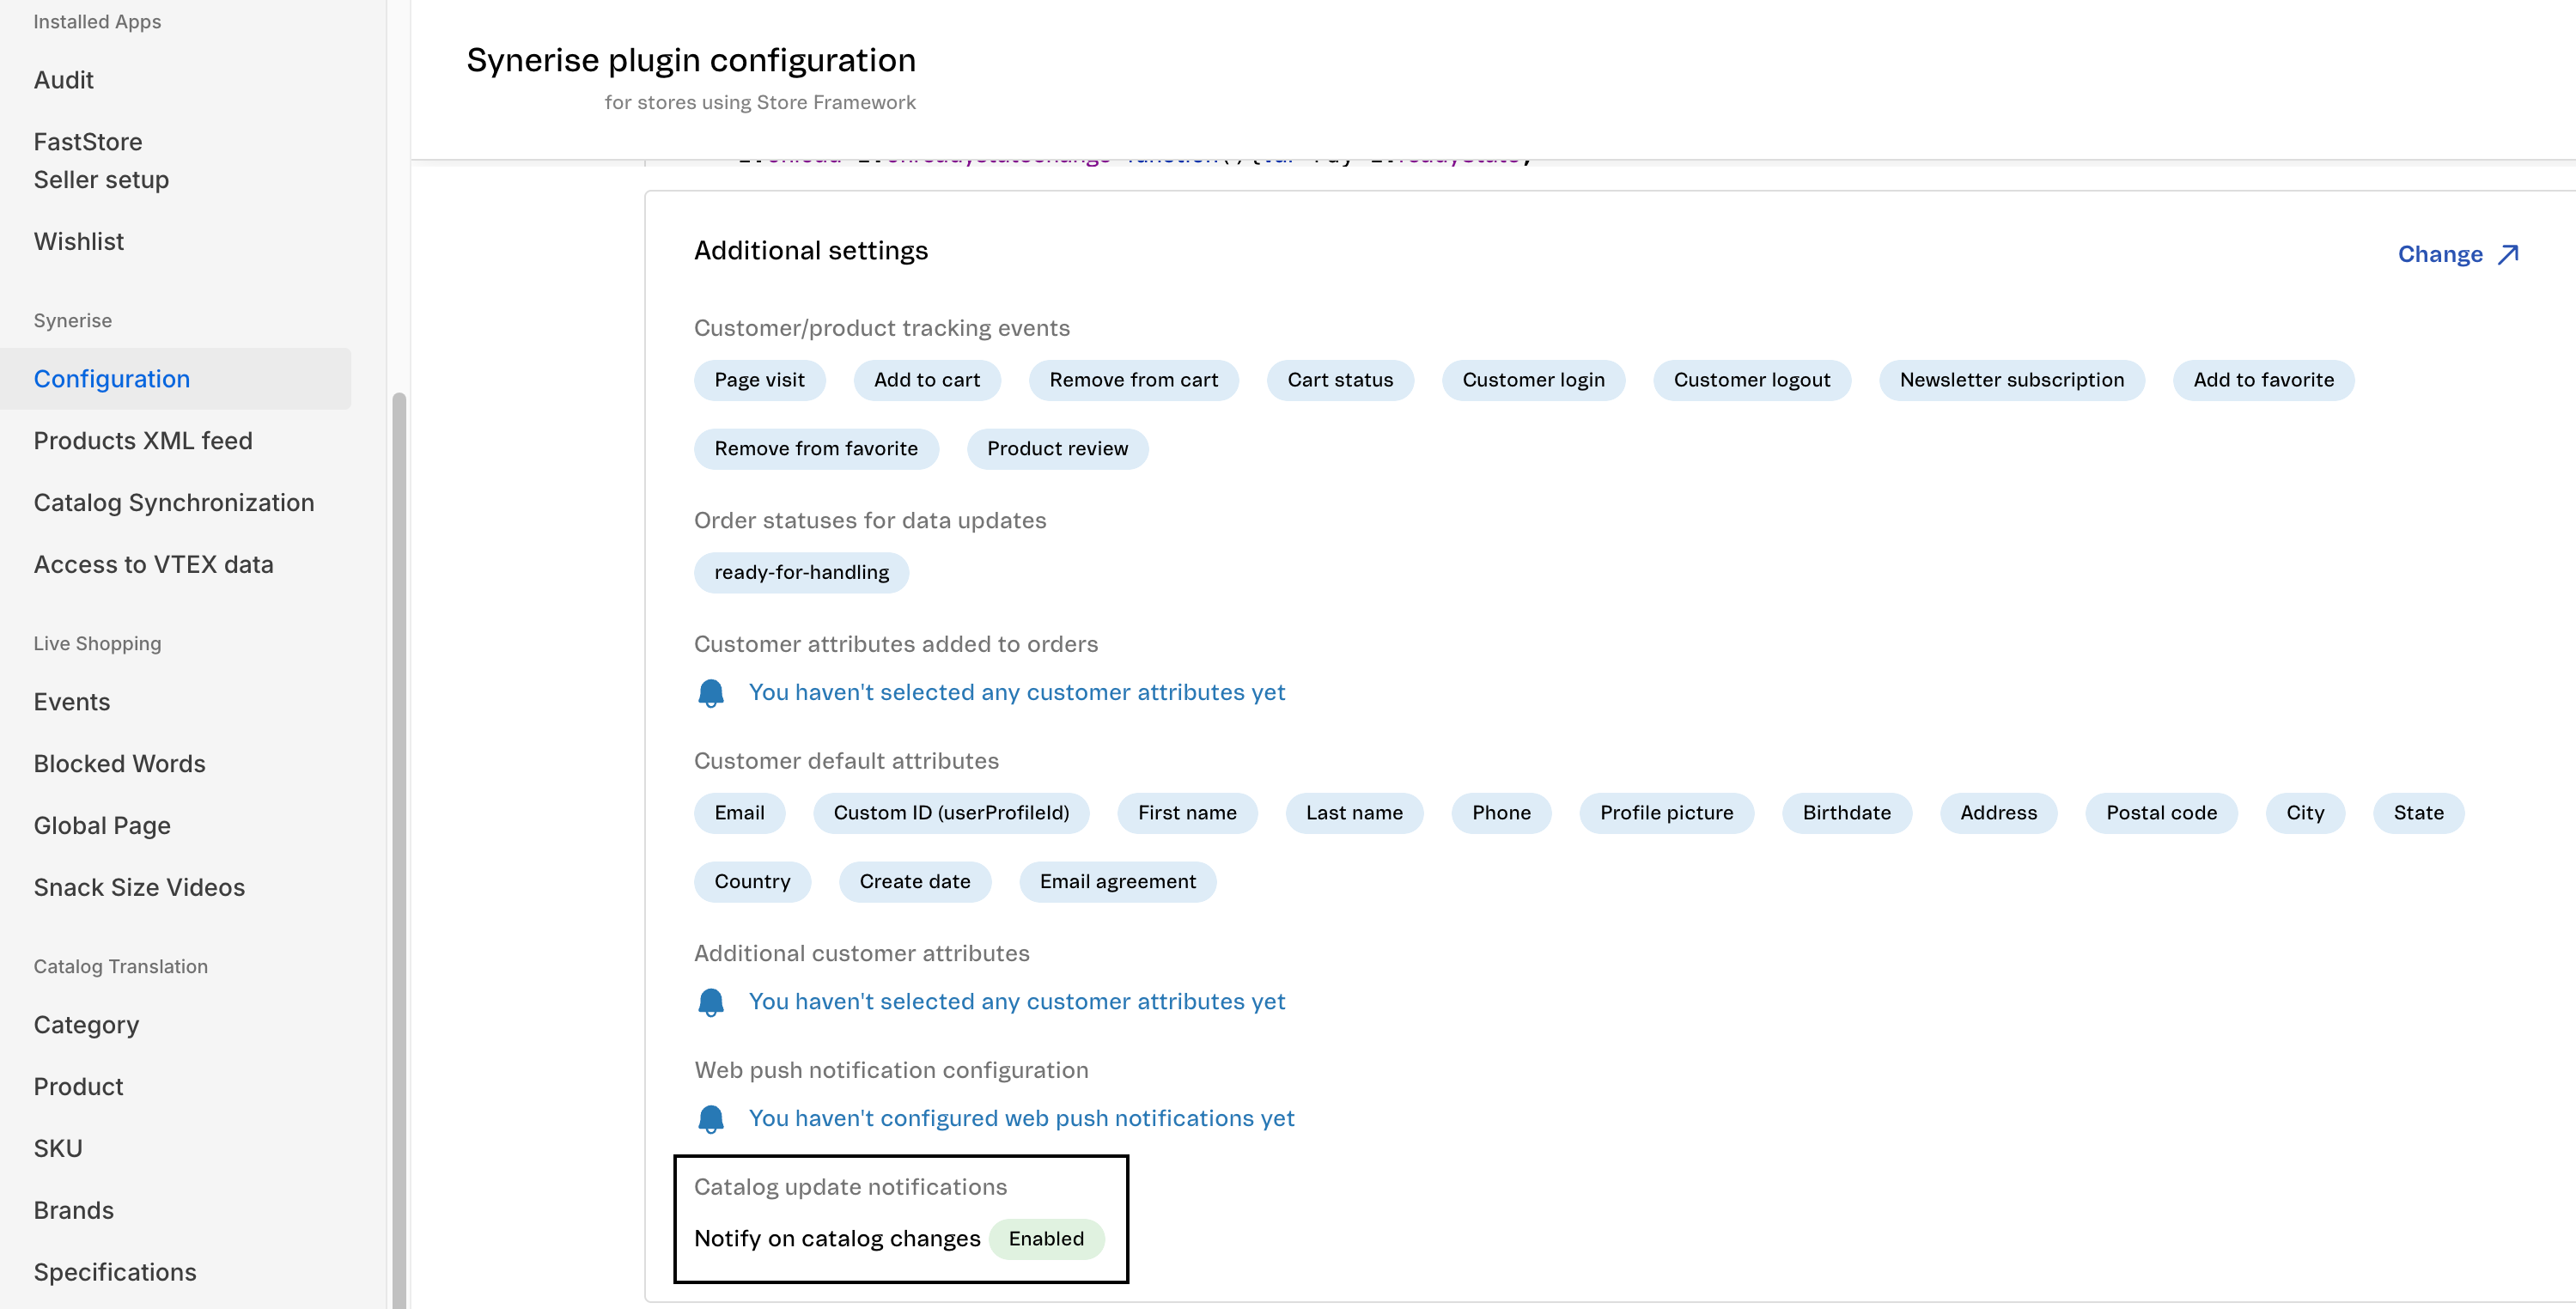
Task: Click the City tag
Action: coord(2306,813)
